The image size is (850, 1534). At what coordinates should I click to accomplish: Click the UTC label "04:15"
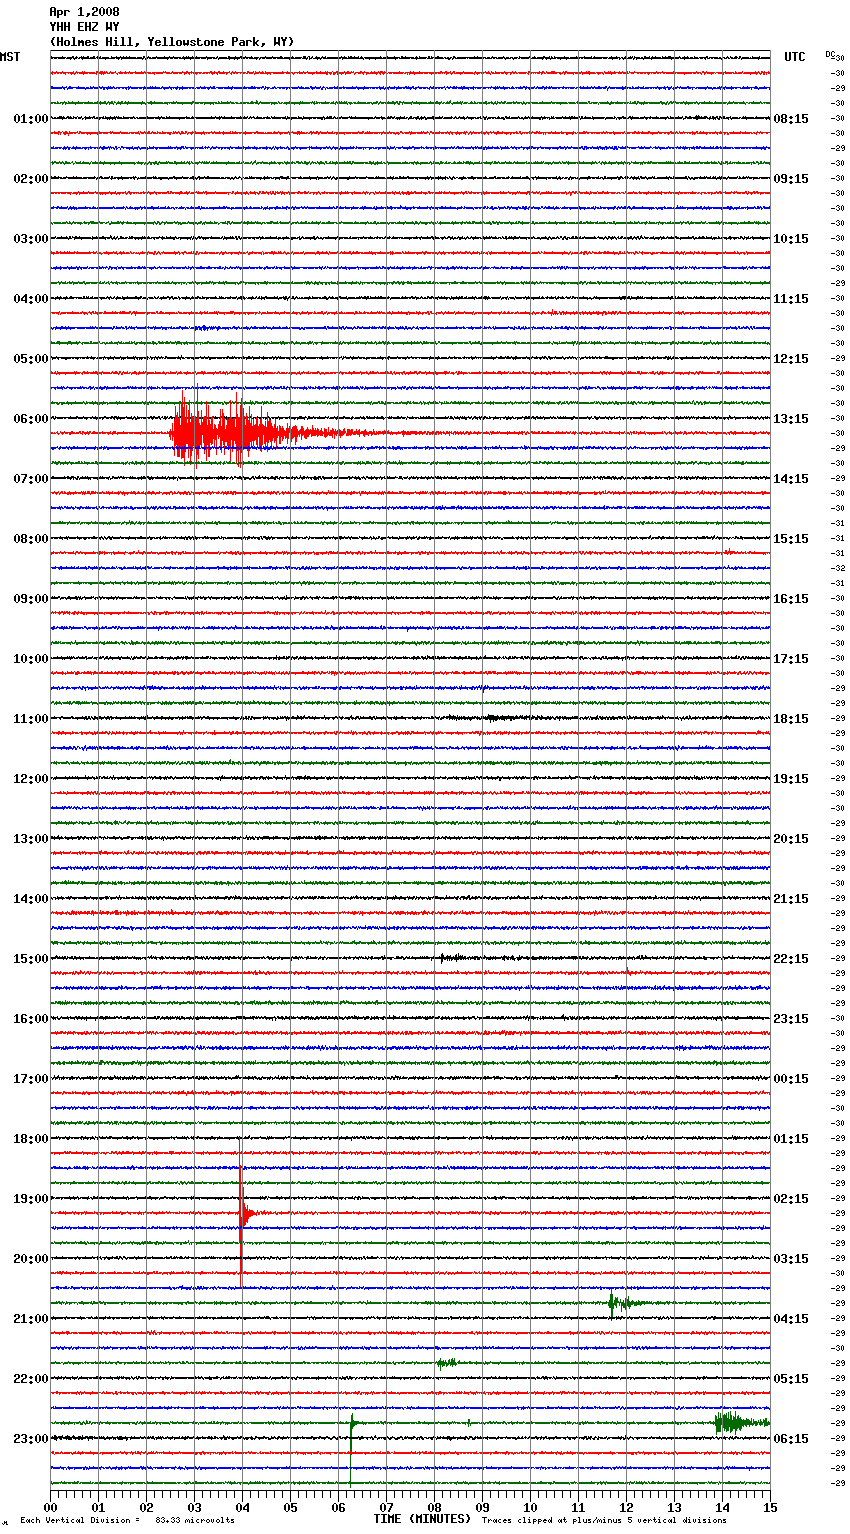point(791,1319)
